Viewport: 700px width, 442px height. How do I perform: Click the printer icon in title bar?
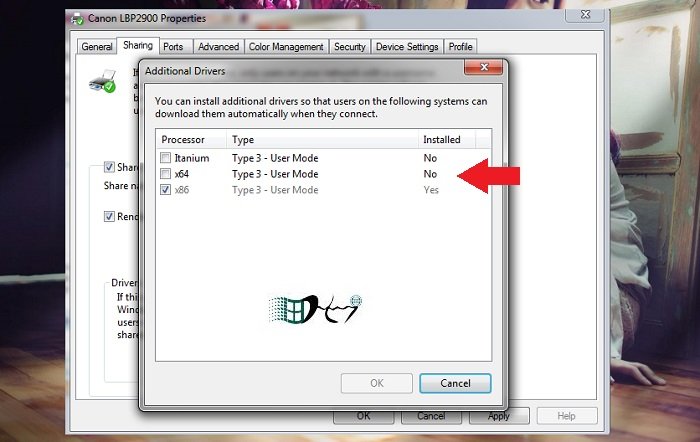pos(77,18)
